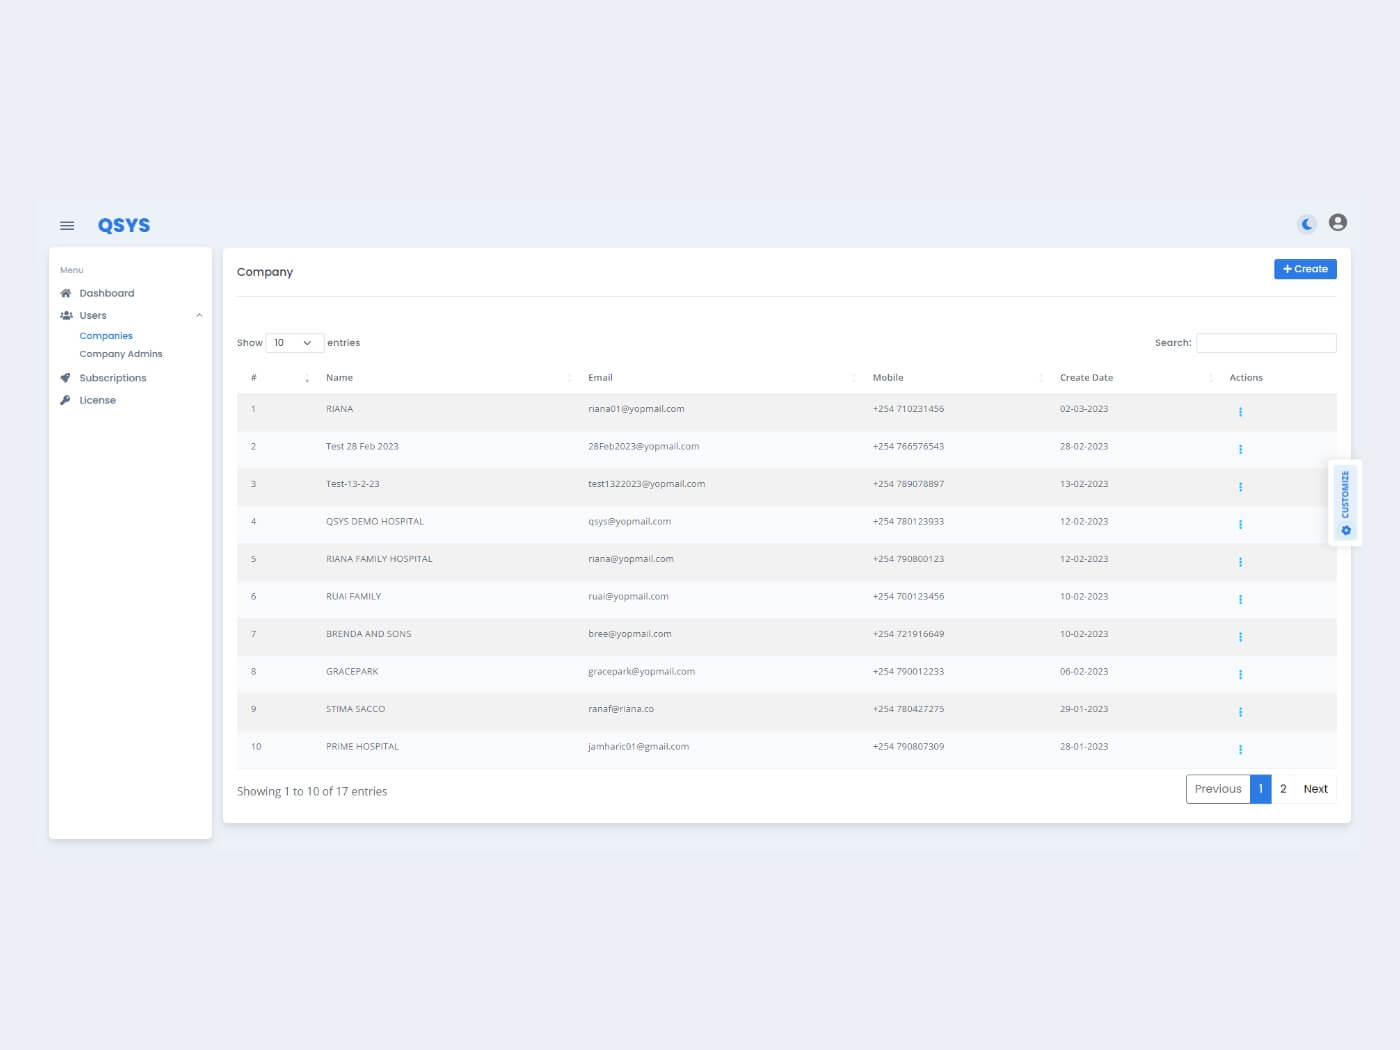
Task: Open actions menu for RUAI FAMILY
Action: (x=1240, y=599)
